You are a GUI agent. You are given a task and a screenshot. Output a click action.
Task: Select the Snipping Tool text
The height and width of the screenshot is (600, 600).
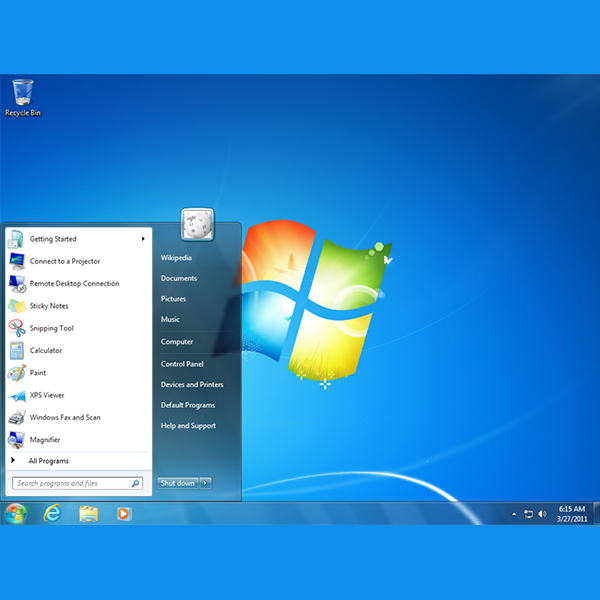click(52, 328)
